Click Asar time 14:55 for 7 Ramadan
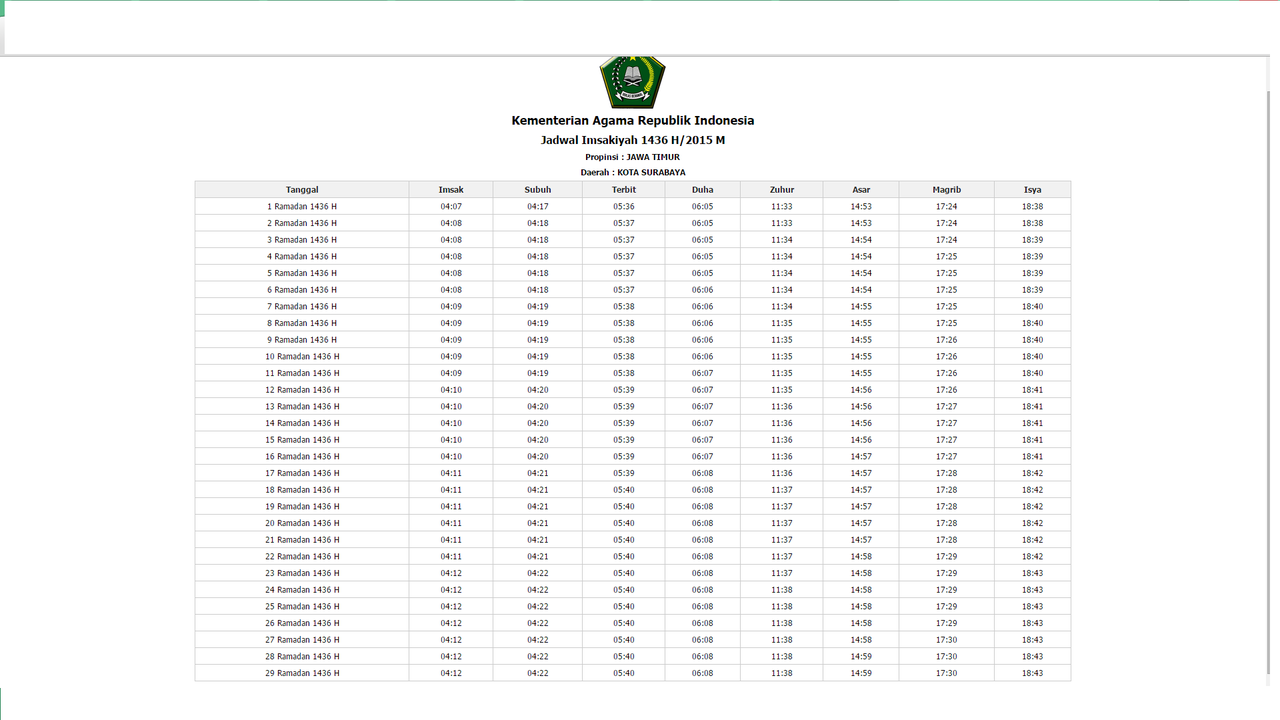The image size is (1280, 720). coord(861,307)
